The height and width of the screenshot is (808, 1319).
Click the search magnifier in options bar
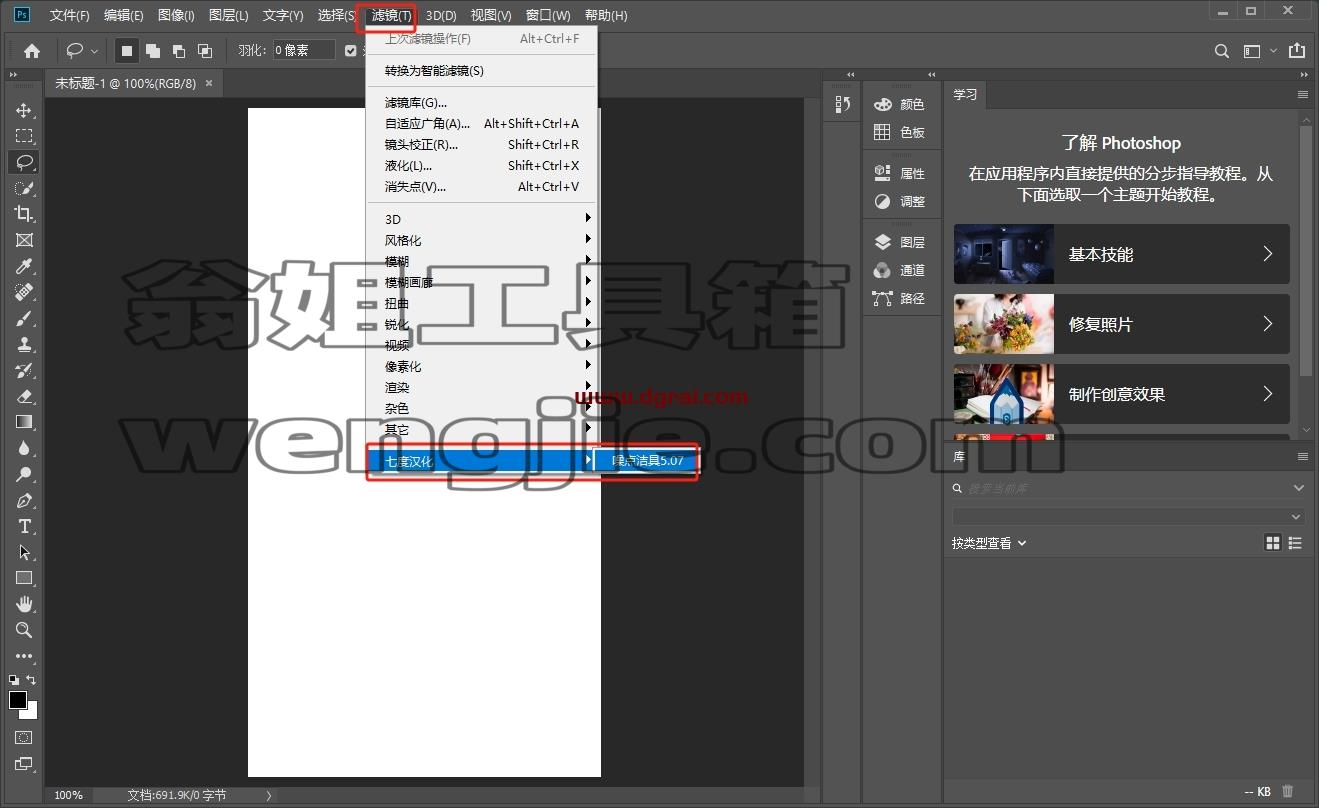pos(1222,51)
